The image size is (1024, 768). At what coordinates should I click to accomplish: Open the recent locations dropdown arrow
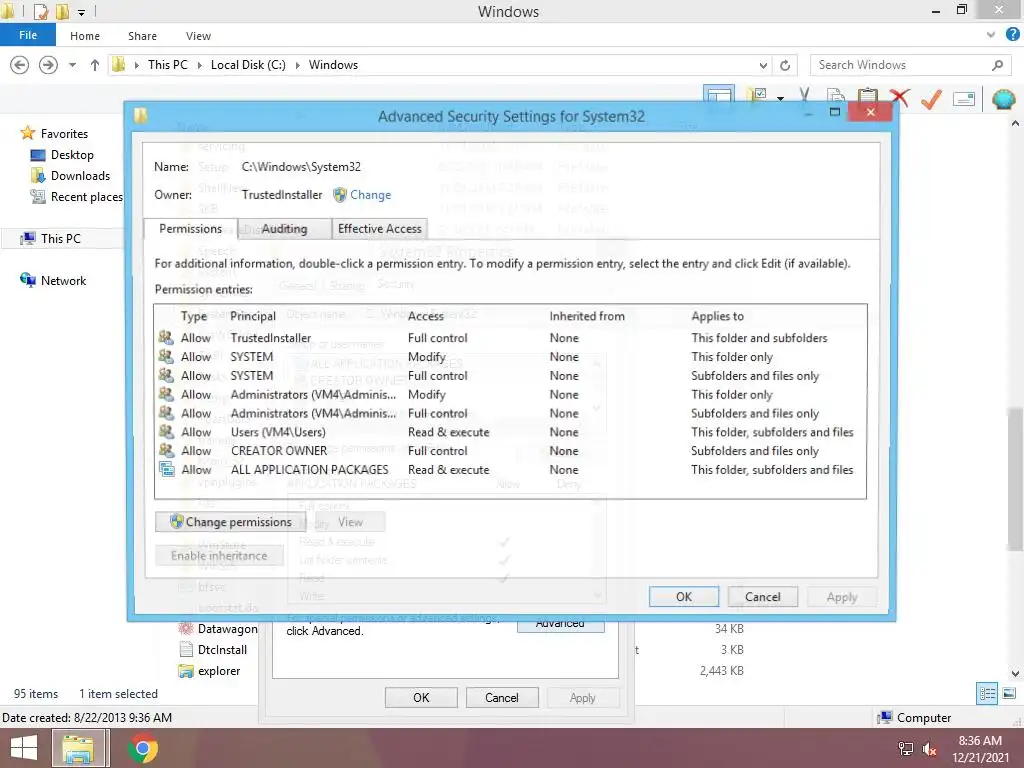72,65
